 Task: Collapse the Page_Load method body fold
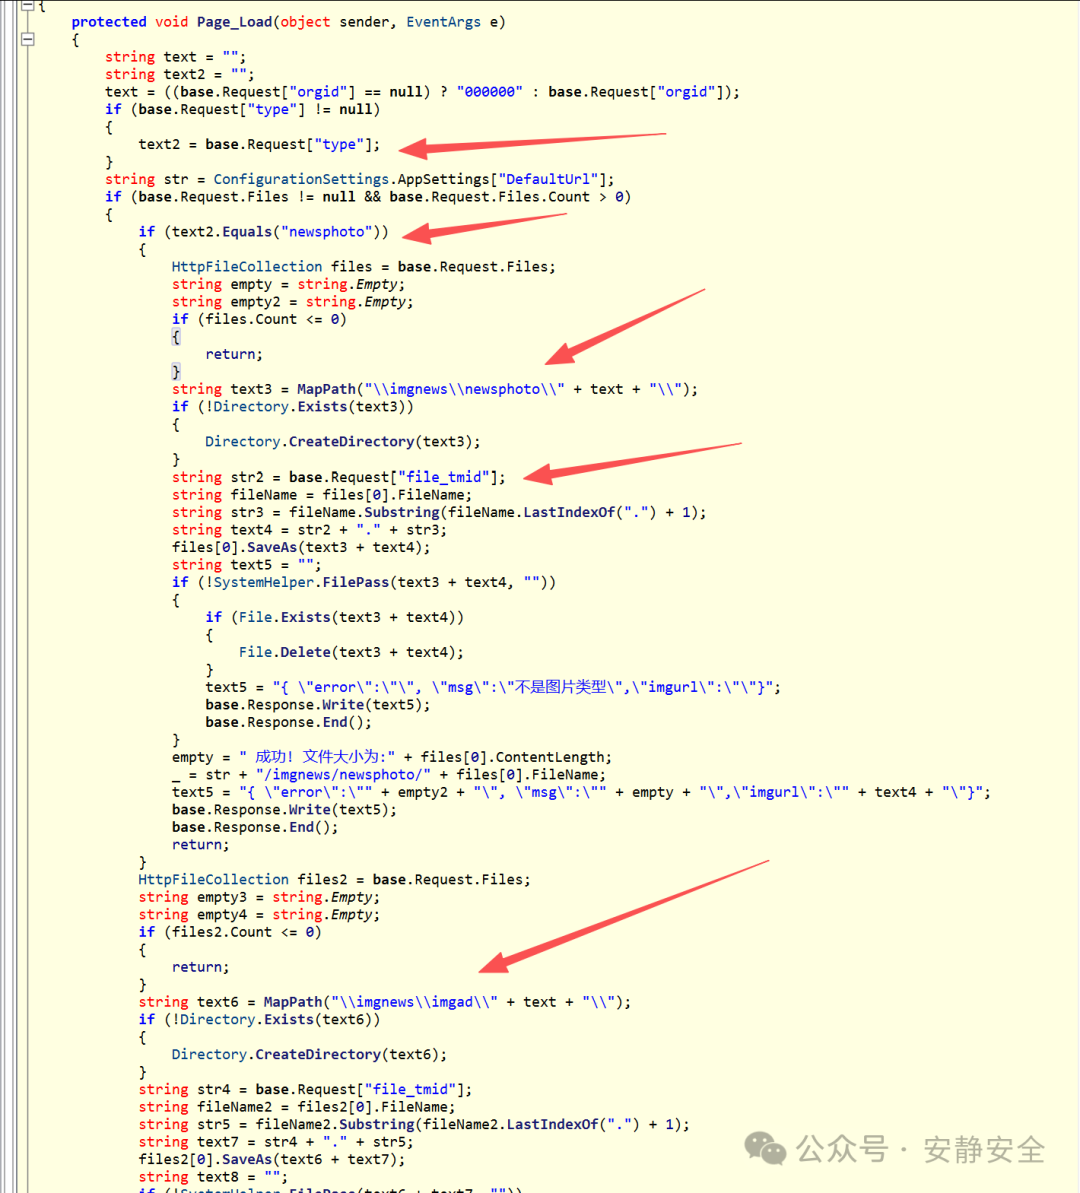click(27, 40)
